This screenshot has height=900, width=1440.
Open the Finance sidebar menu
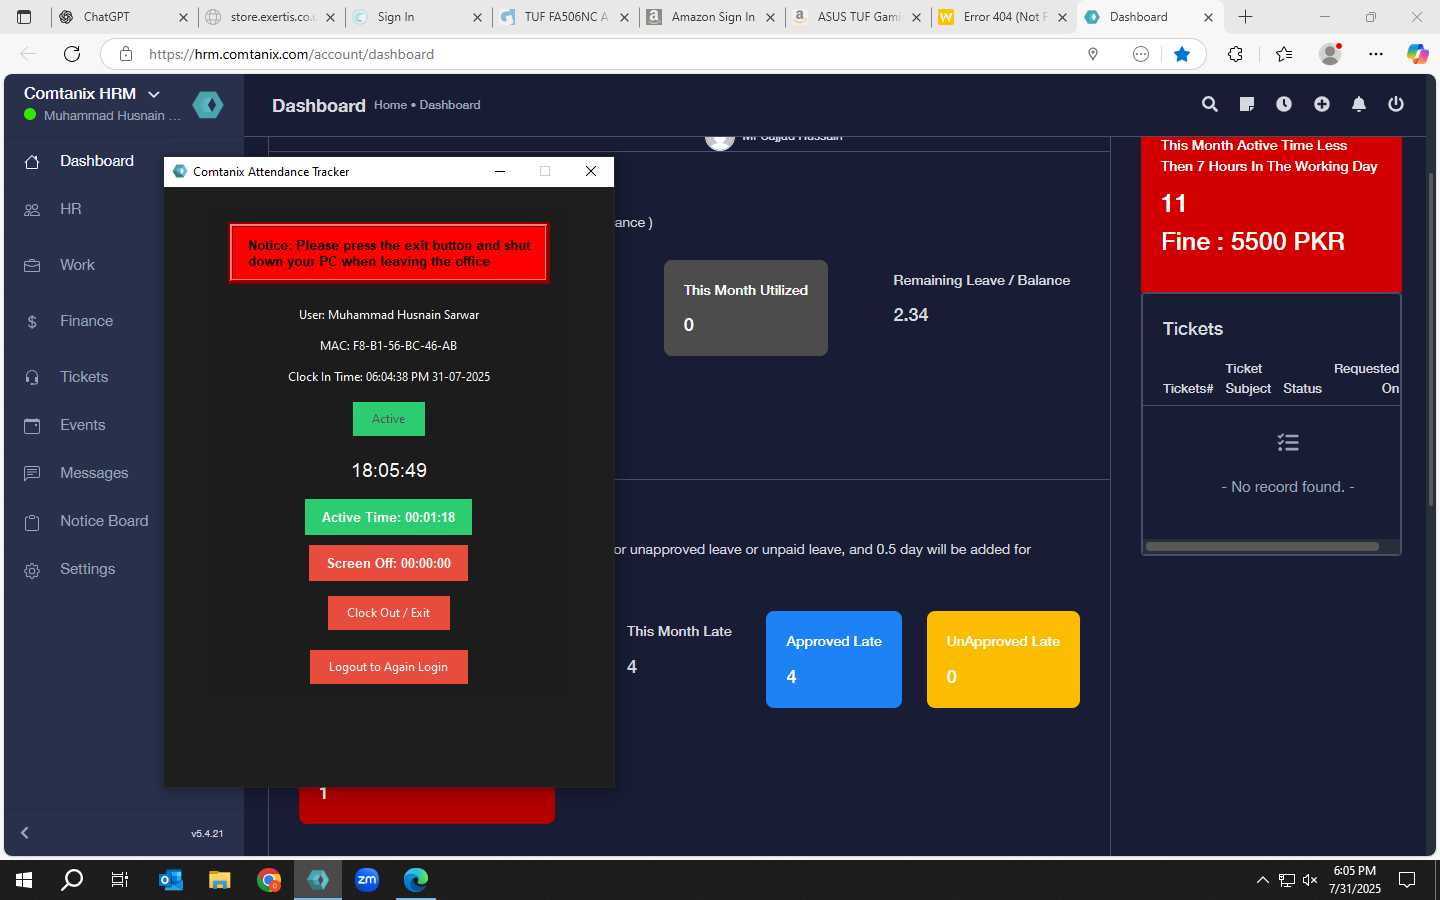86,321
